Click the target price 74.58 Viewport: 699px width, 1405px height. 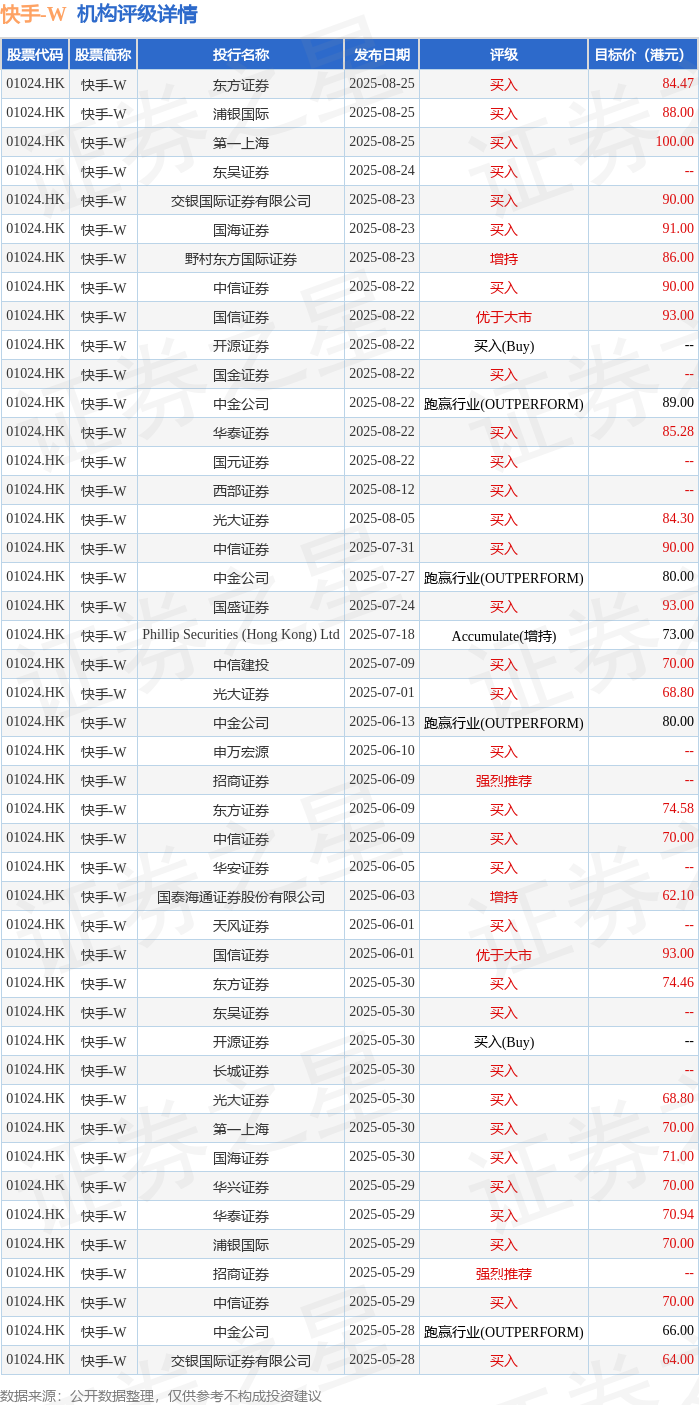click(677, 809)
